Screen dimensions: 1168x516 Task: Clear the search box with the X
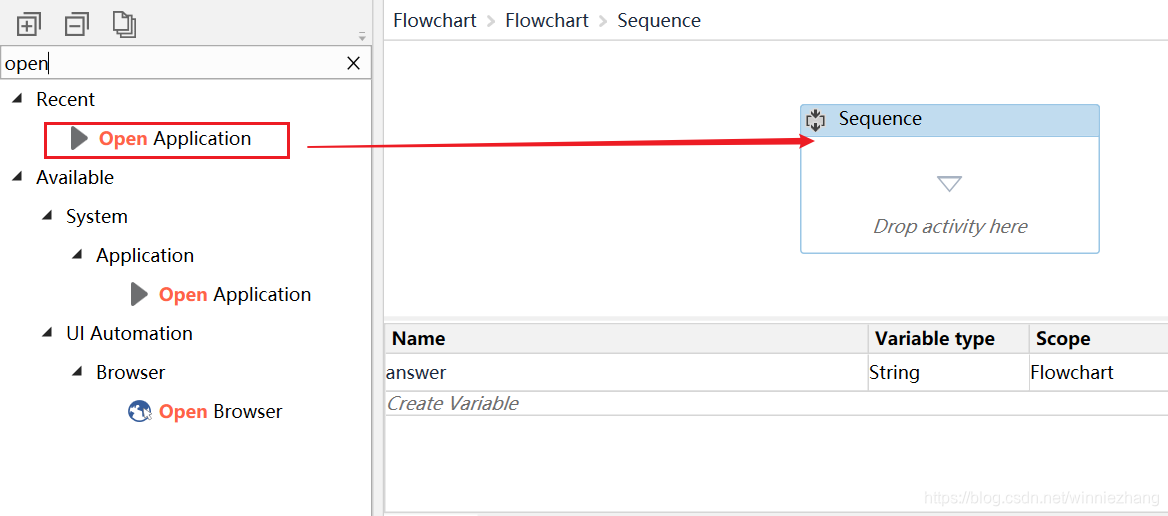354,63
